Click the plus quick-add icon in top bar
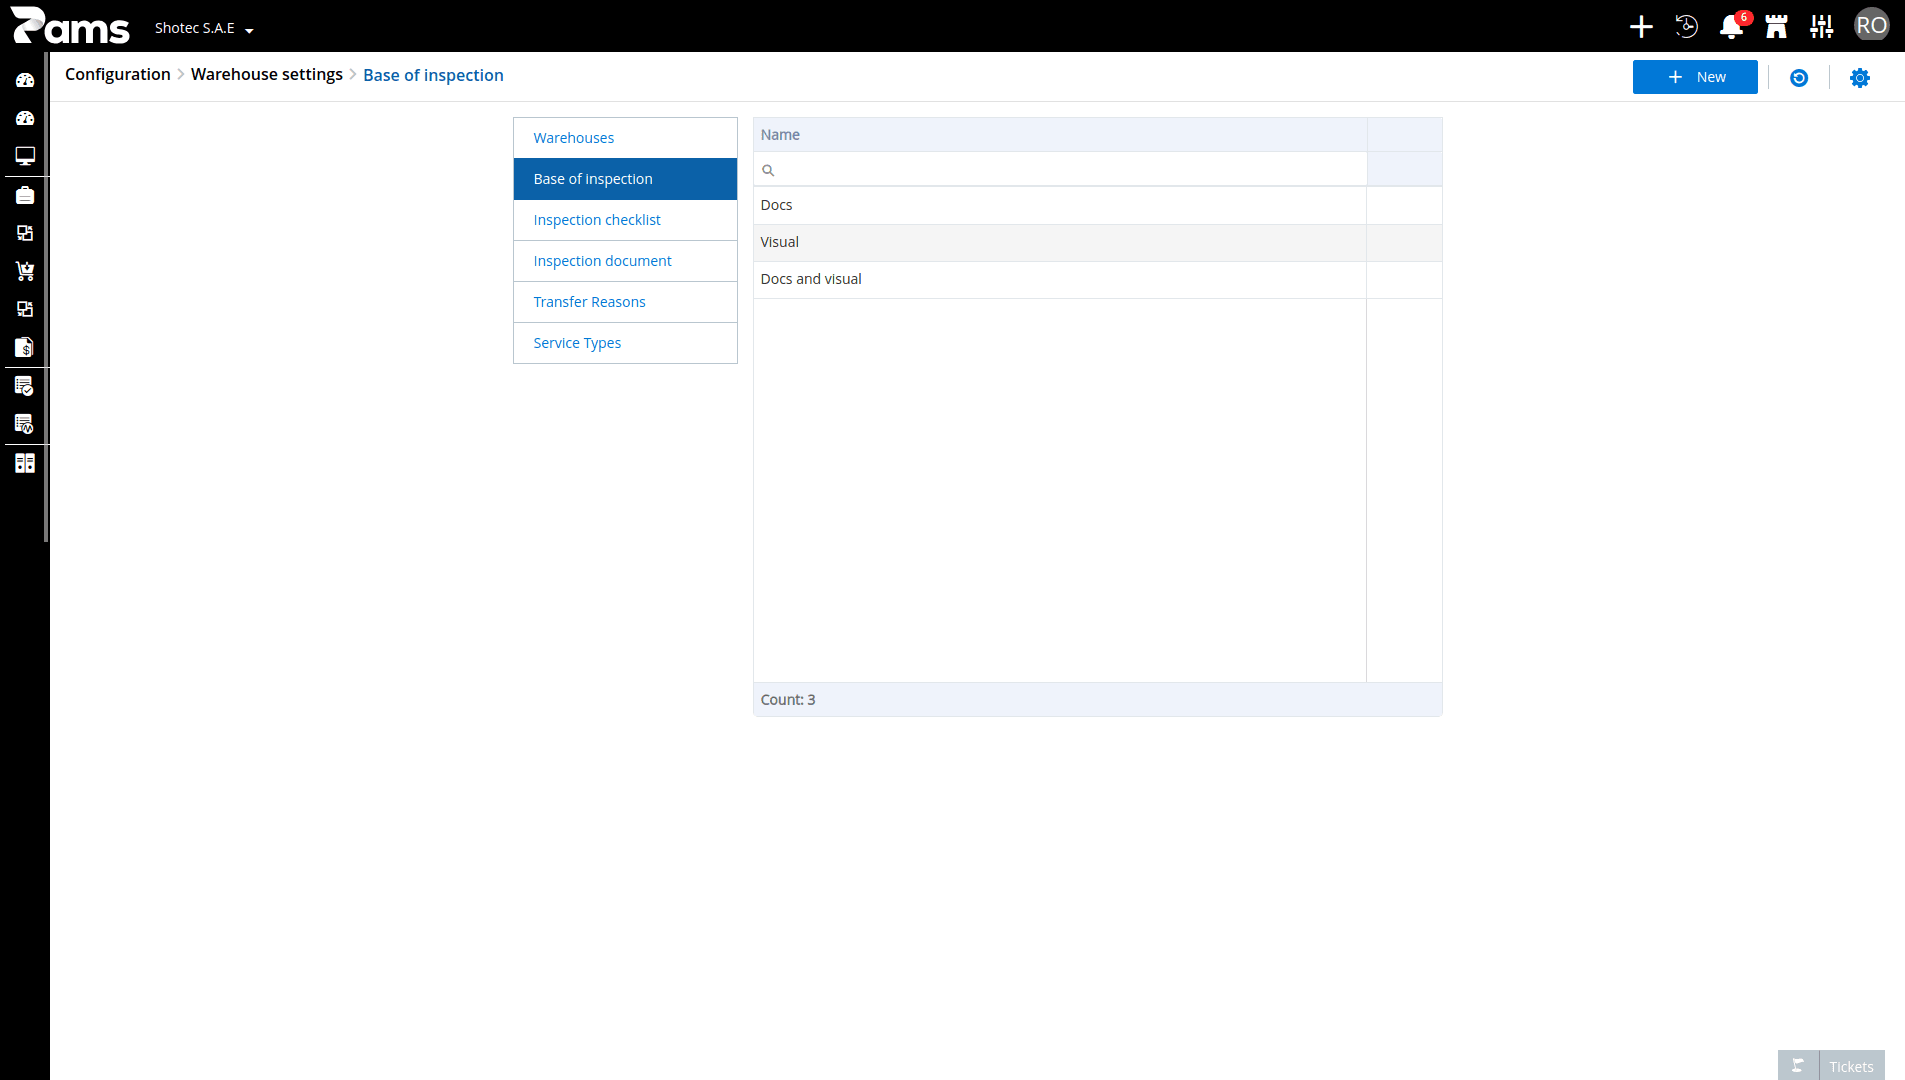Viewport: 1905px width, 1080px height. click(x=1641, y=27)
